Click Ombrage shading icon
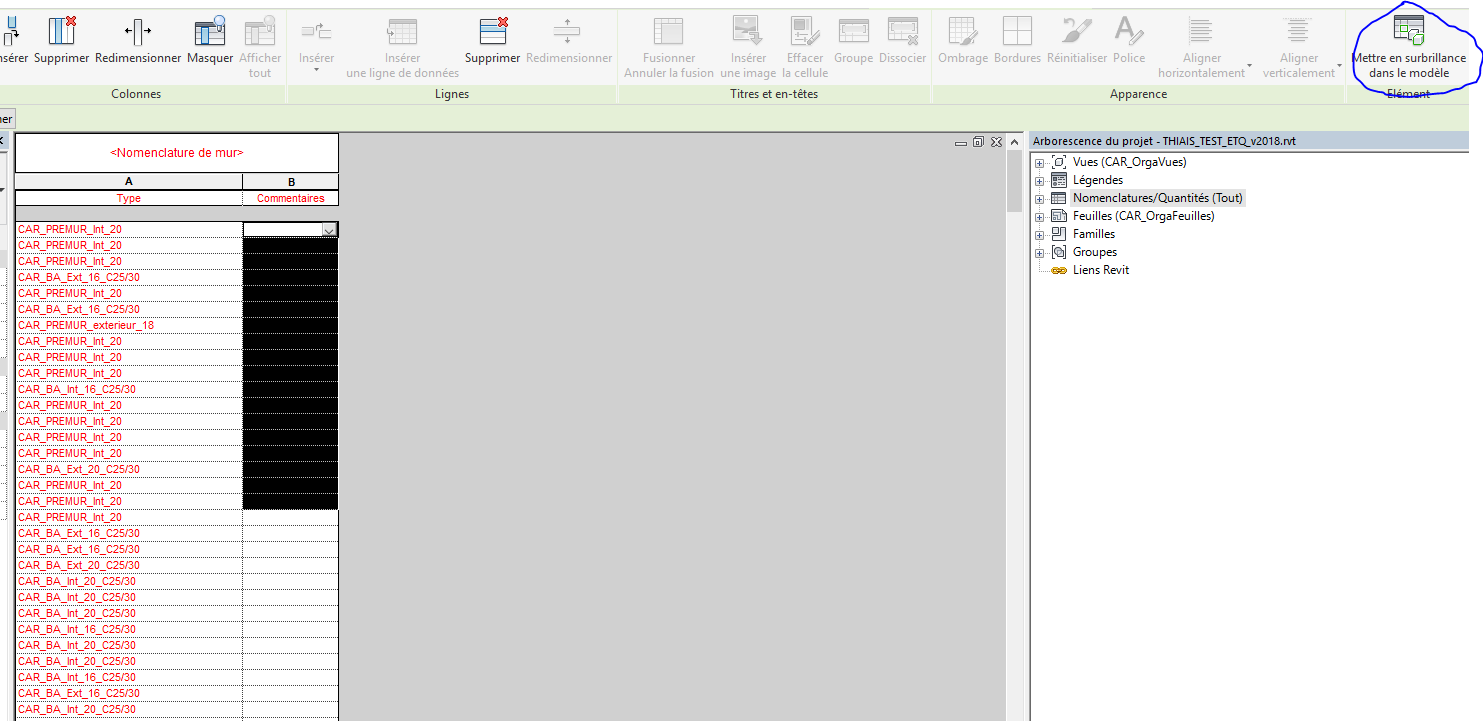This screenshot has height=721, width=1483. 963,32
